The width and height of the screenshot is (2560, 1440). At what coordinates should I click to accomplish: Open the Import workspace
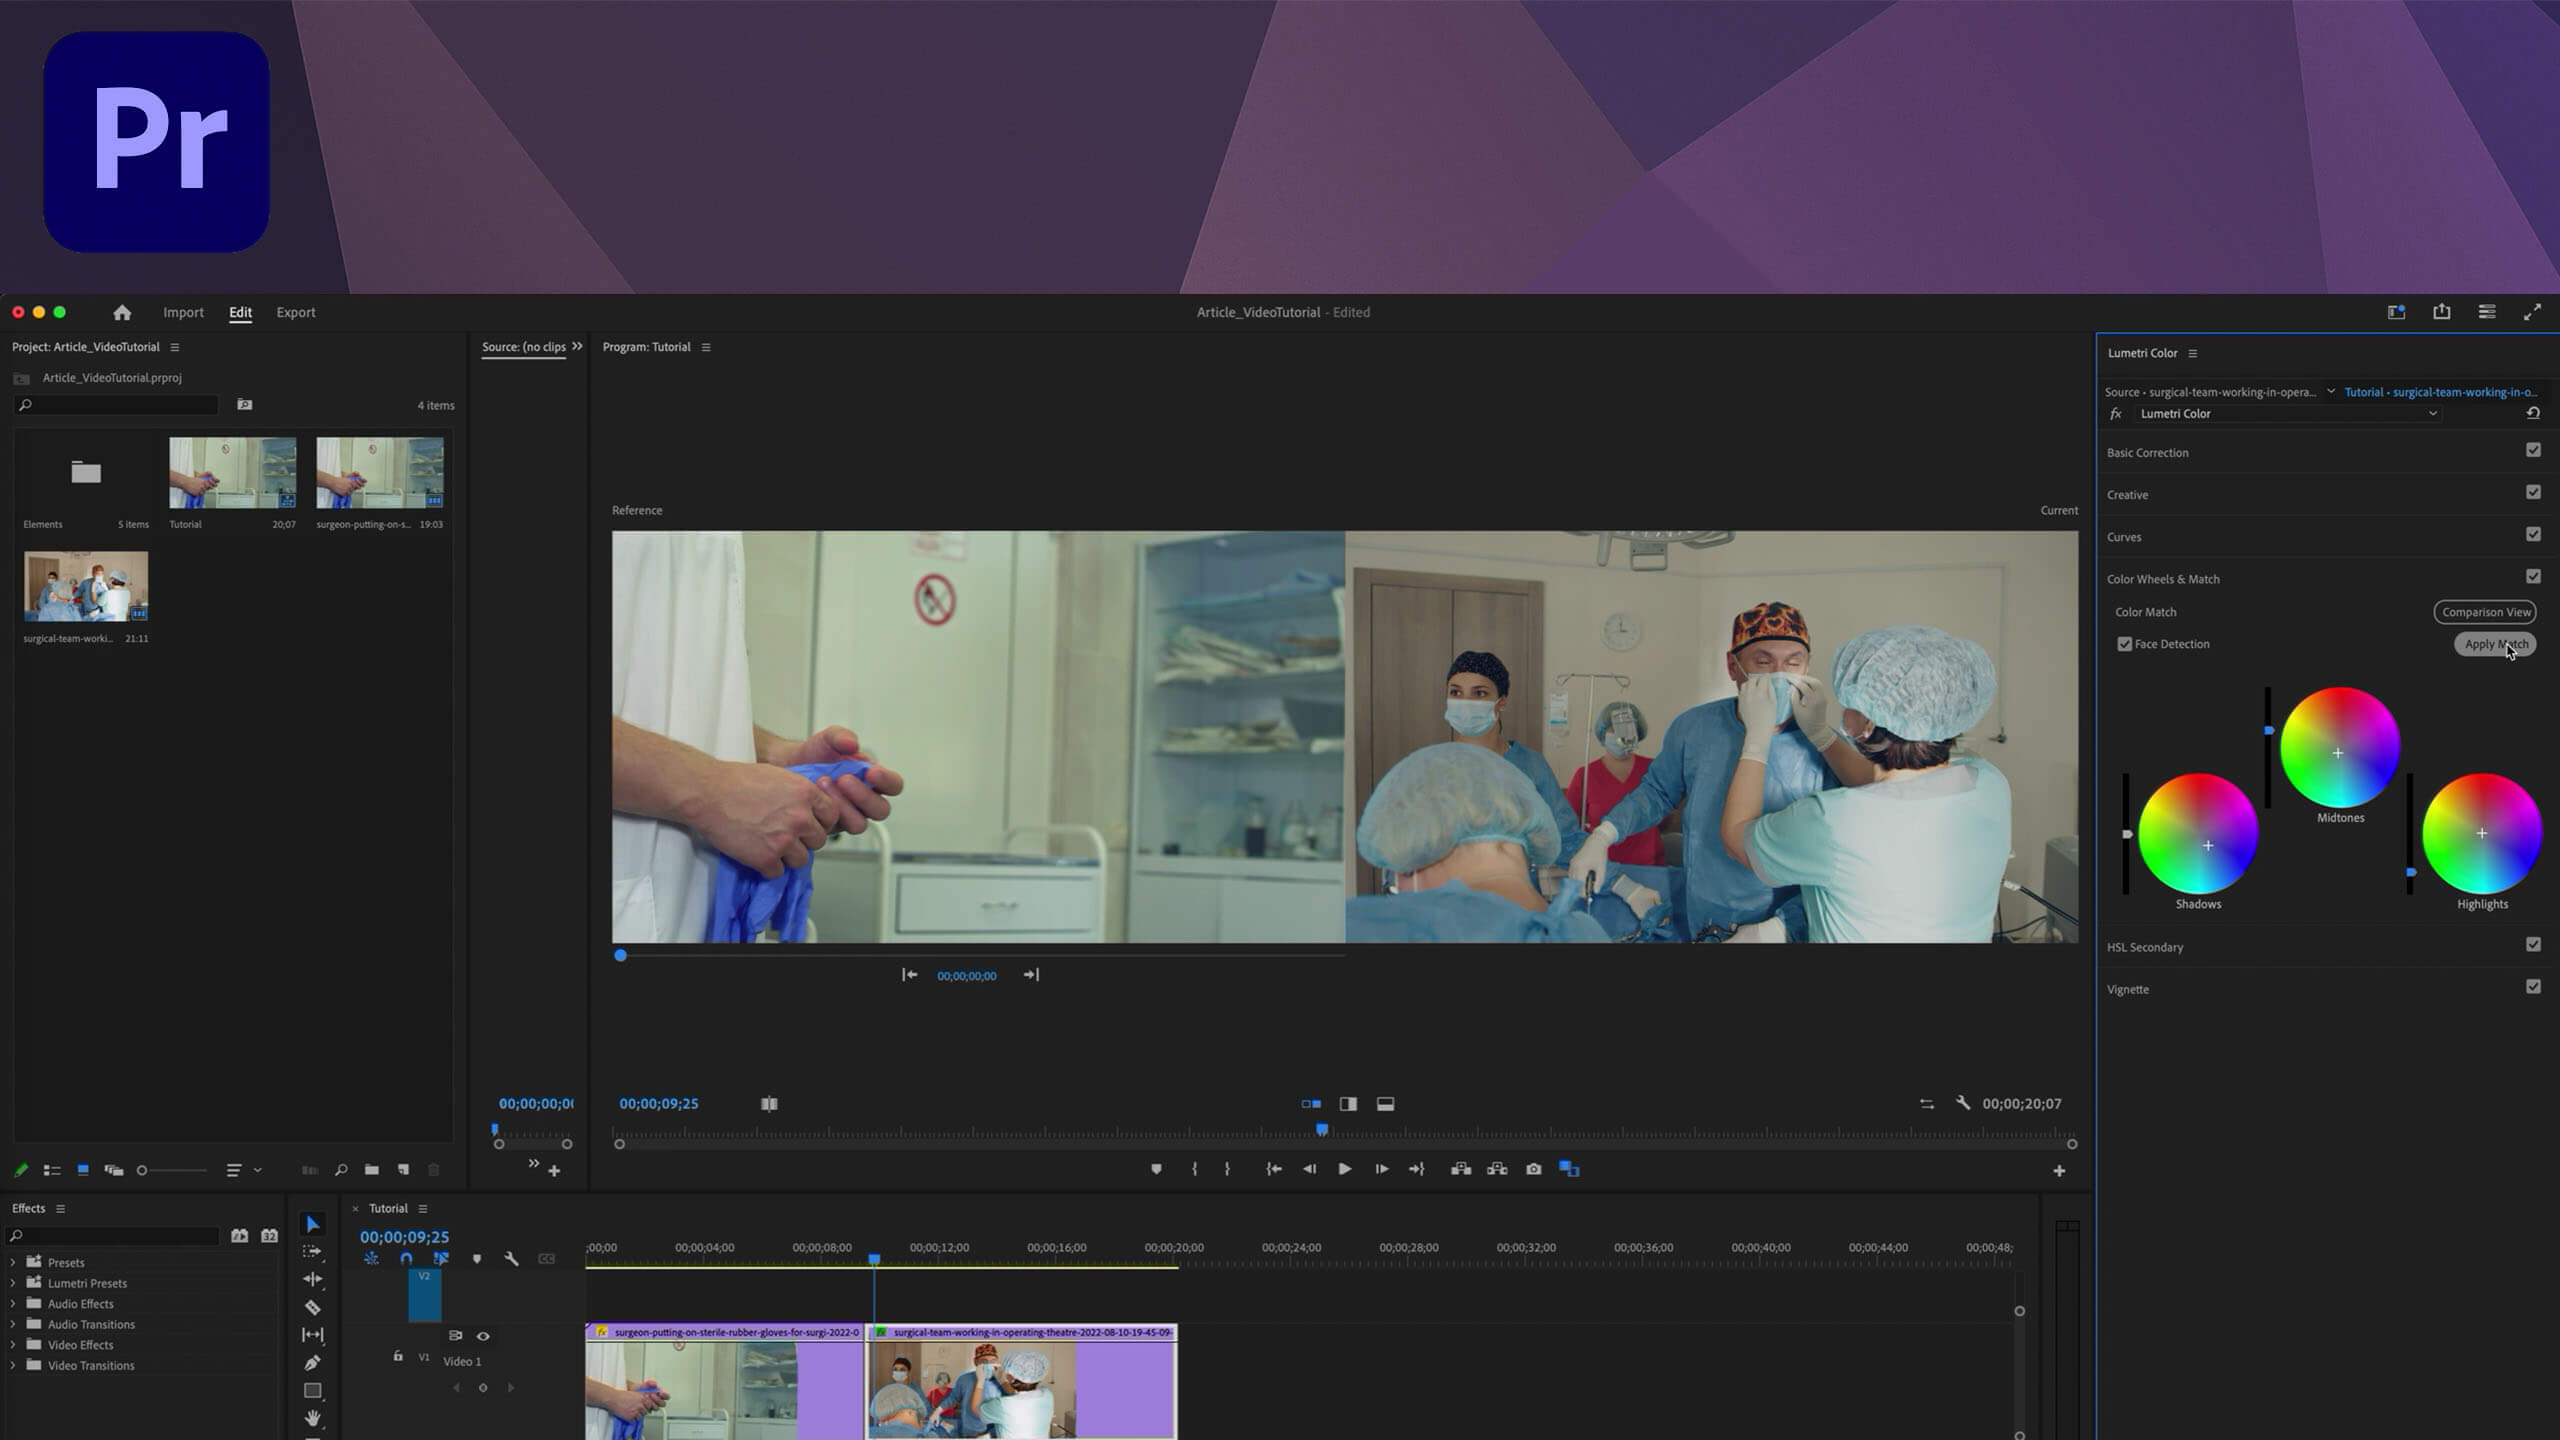[183, 312]
